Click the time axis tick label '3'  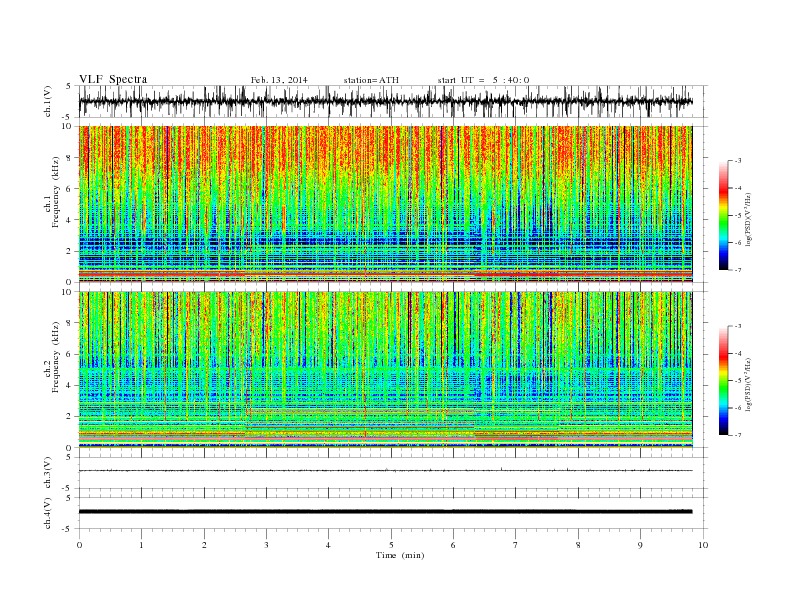point(266,545)
